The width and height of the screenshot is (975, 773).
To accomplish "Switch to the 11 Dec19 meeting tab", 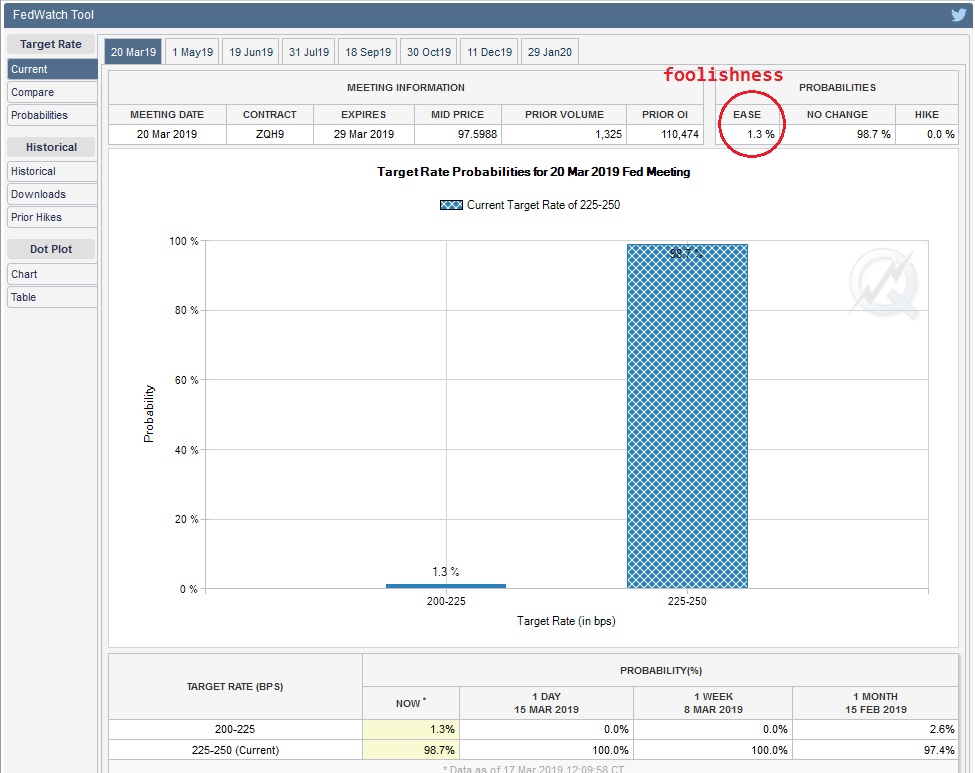I will [489, 52].
